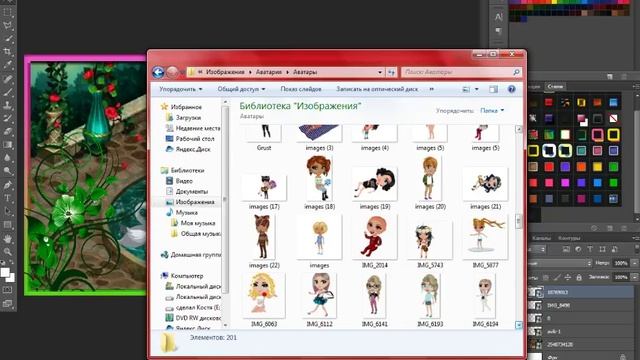Select the Rectangle shape tool in Photoshop

pos(8,224)
